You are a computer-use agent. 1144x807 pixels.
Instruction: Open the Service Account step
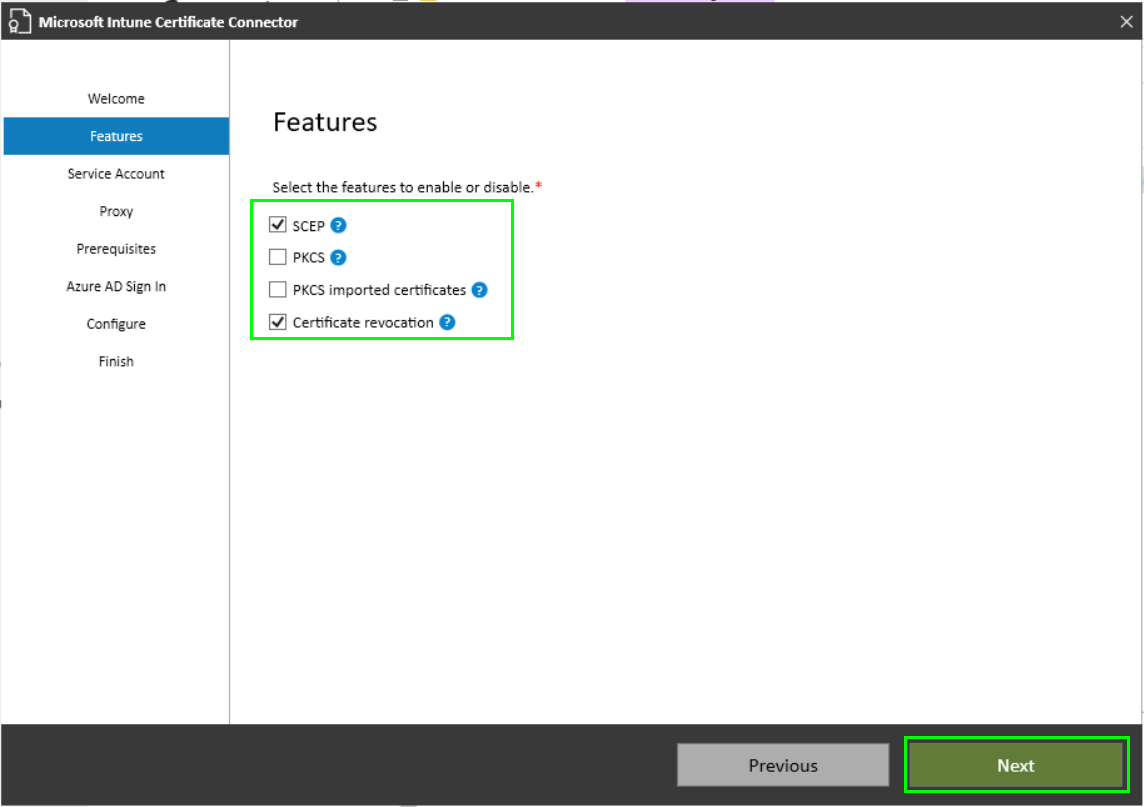pyautogui.click(x=116, y=174)
